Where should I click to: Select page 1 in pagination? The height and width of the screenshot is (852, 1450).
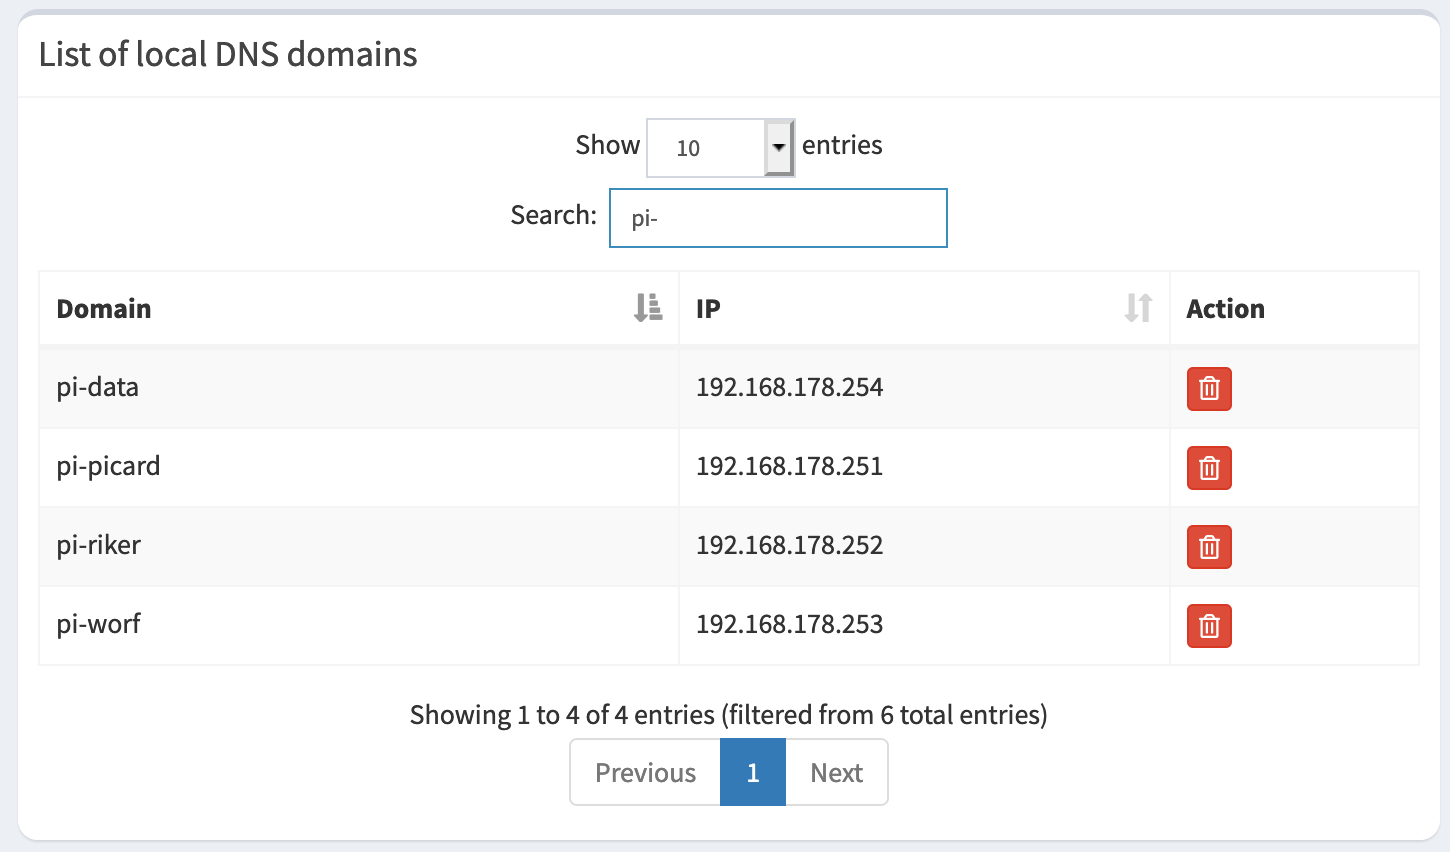click(x=753, y=772)
